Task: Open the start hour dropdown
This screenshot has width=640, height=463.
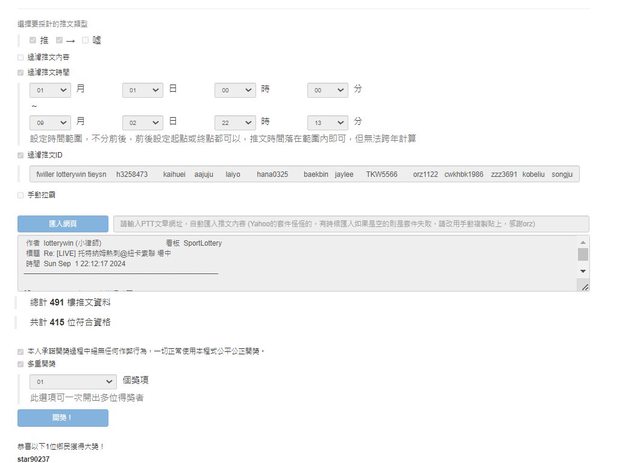Action: (235, 90)
